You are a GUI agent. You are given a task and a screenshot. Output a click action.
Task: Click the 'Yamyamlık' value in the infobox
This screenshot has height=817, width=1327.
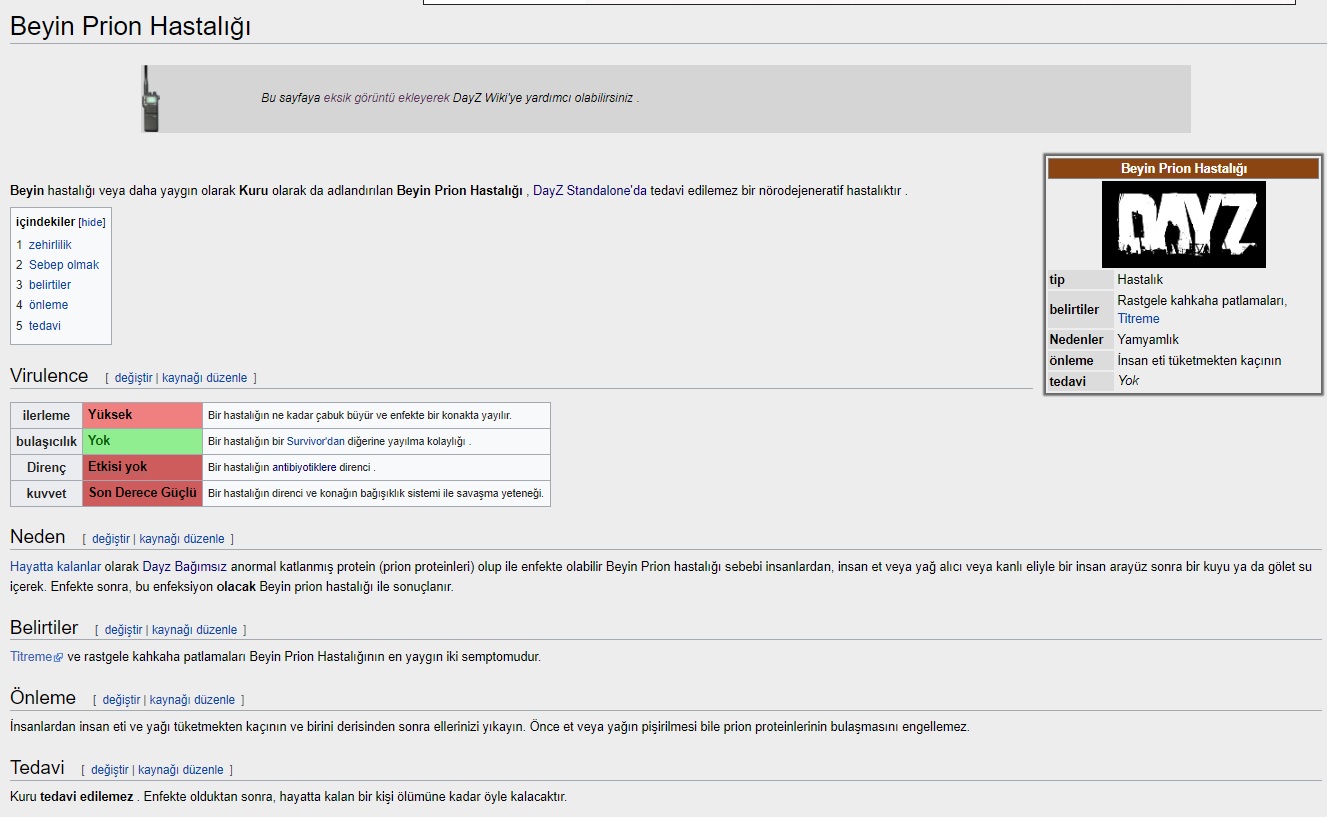[x=1148, y=340]
